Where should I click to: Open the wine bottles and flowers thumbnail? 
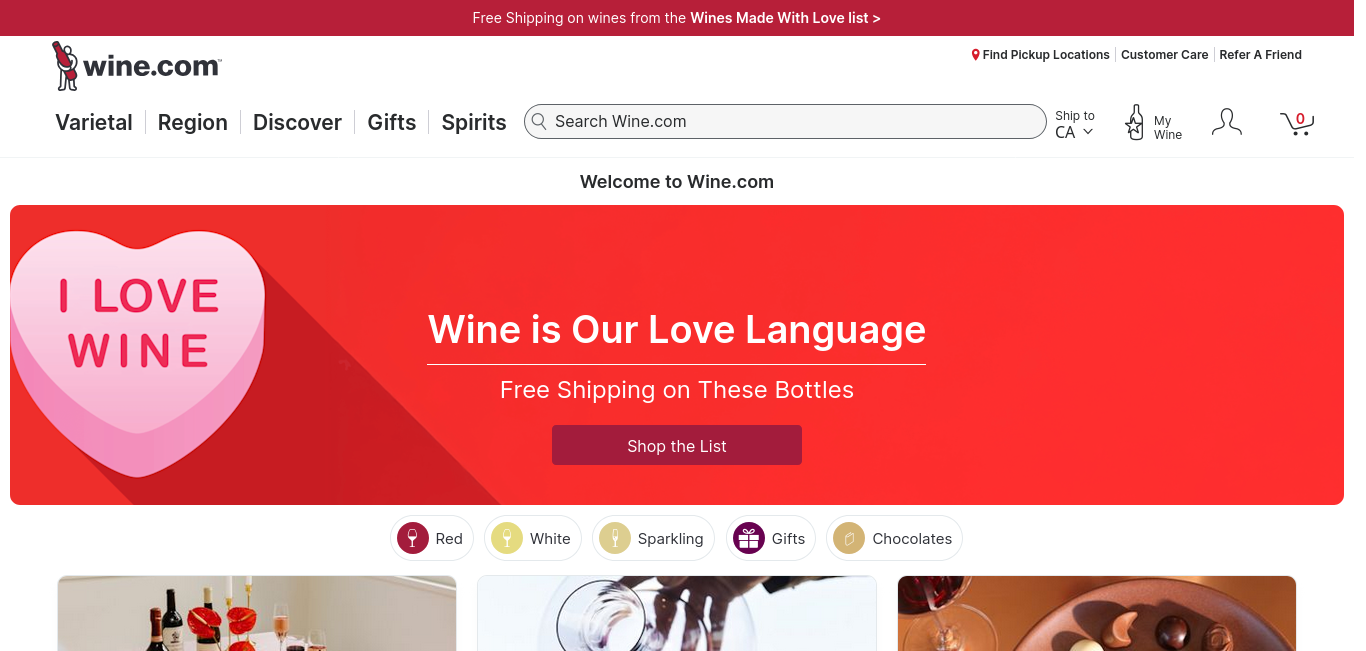257,613
